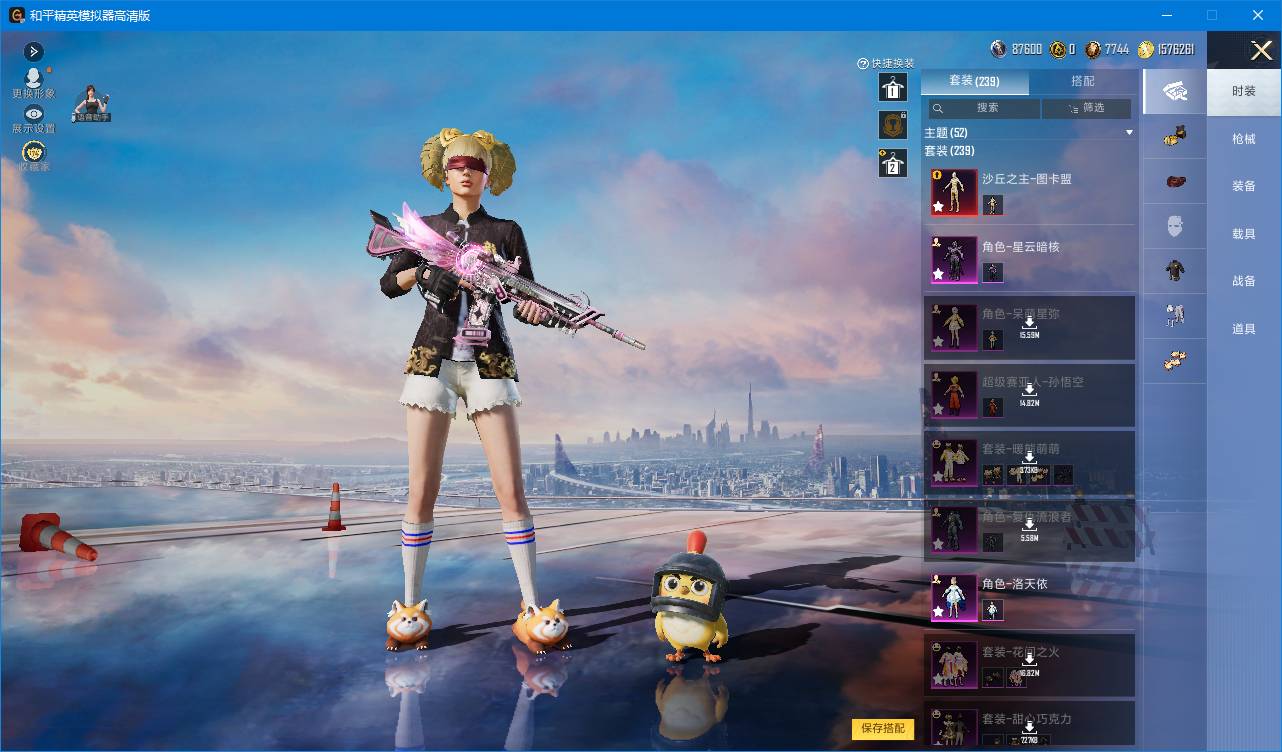Click the locked gold emblem outfit slot
The width and height of the screenshot is (1282, 752).
[893, 125]
